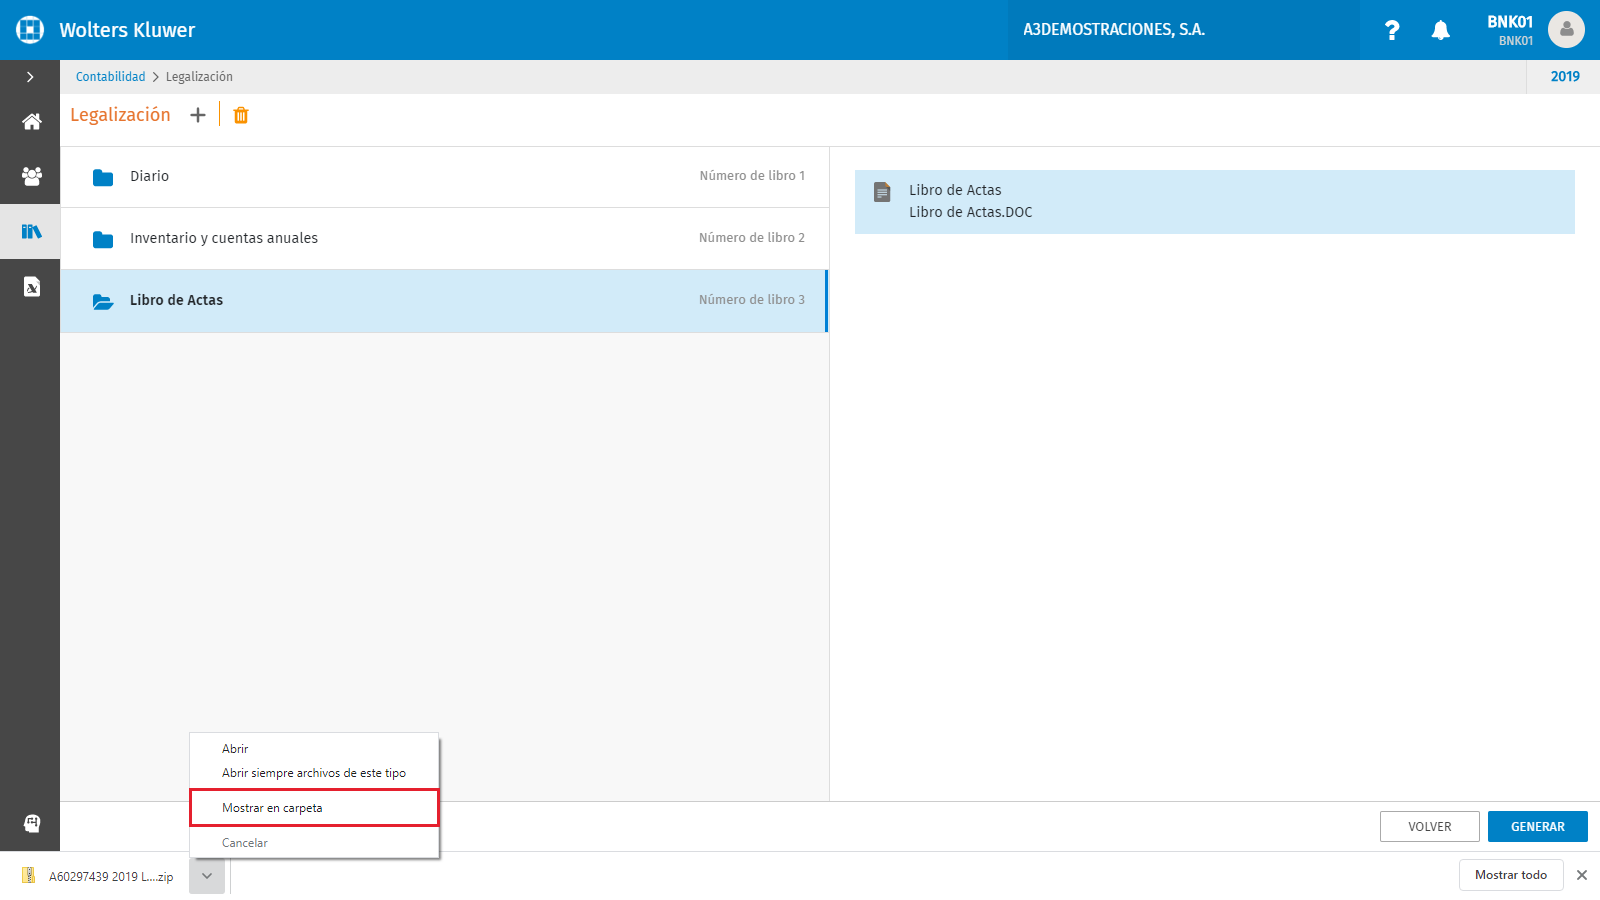Select the Diario book row
This screenshot has width=1600, height=900.
point(444,177)
